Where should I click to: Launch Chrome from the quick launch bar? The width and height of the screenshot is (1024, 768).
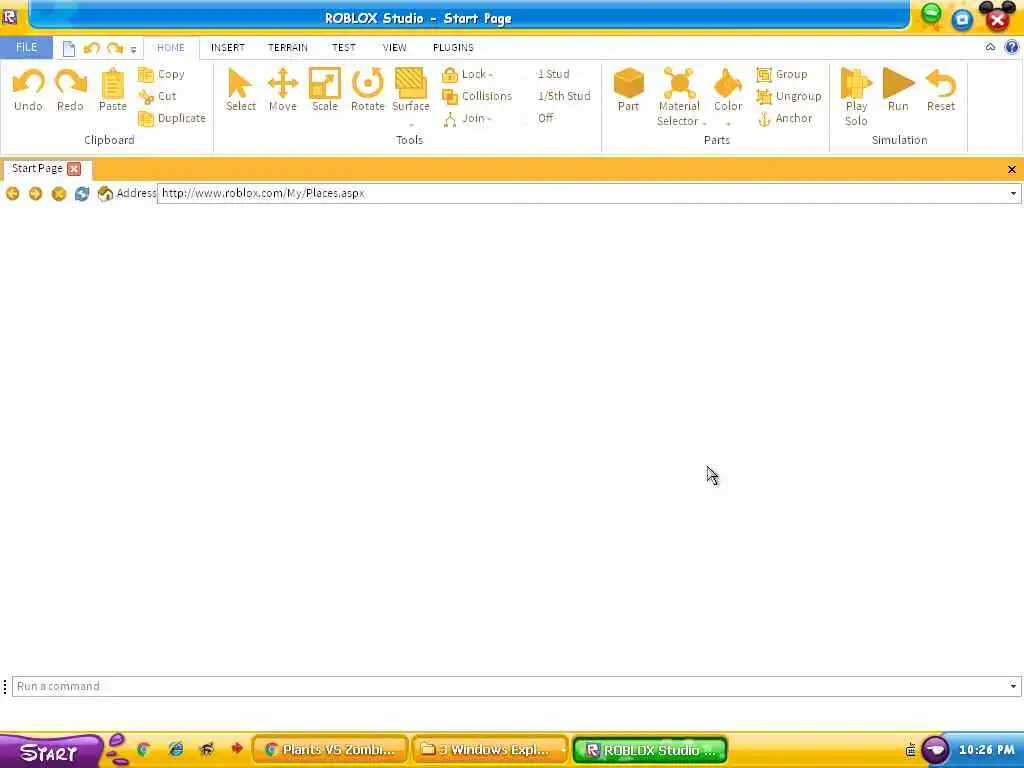click(x=144, y=750)
